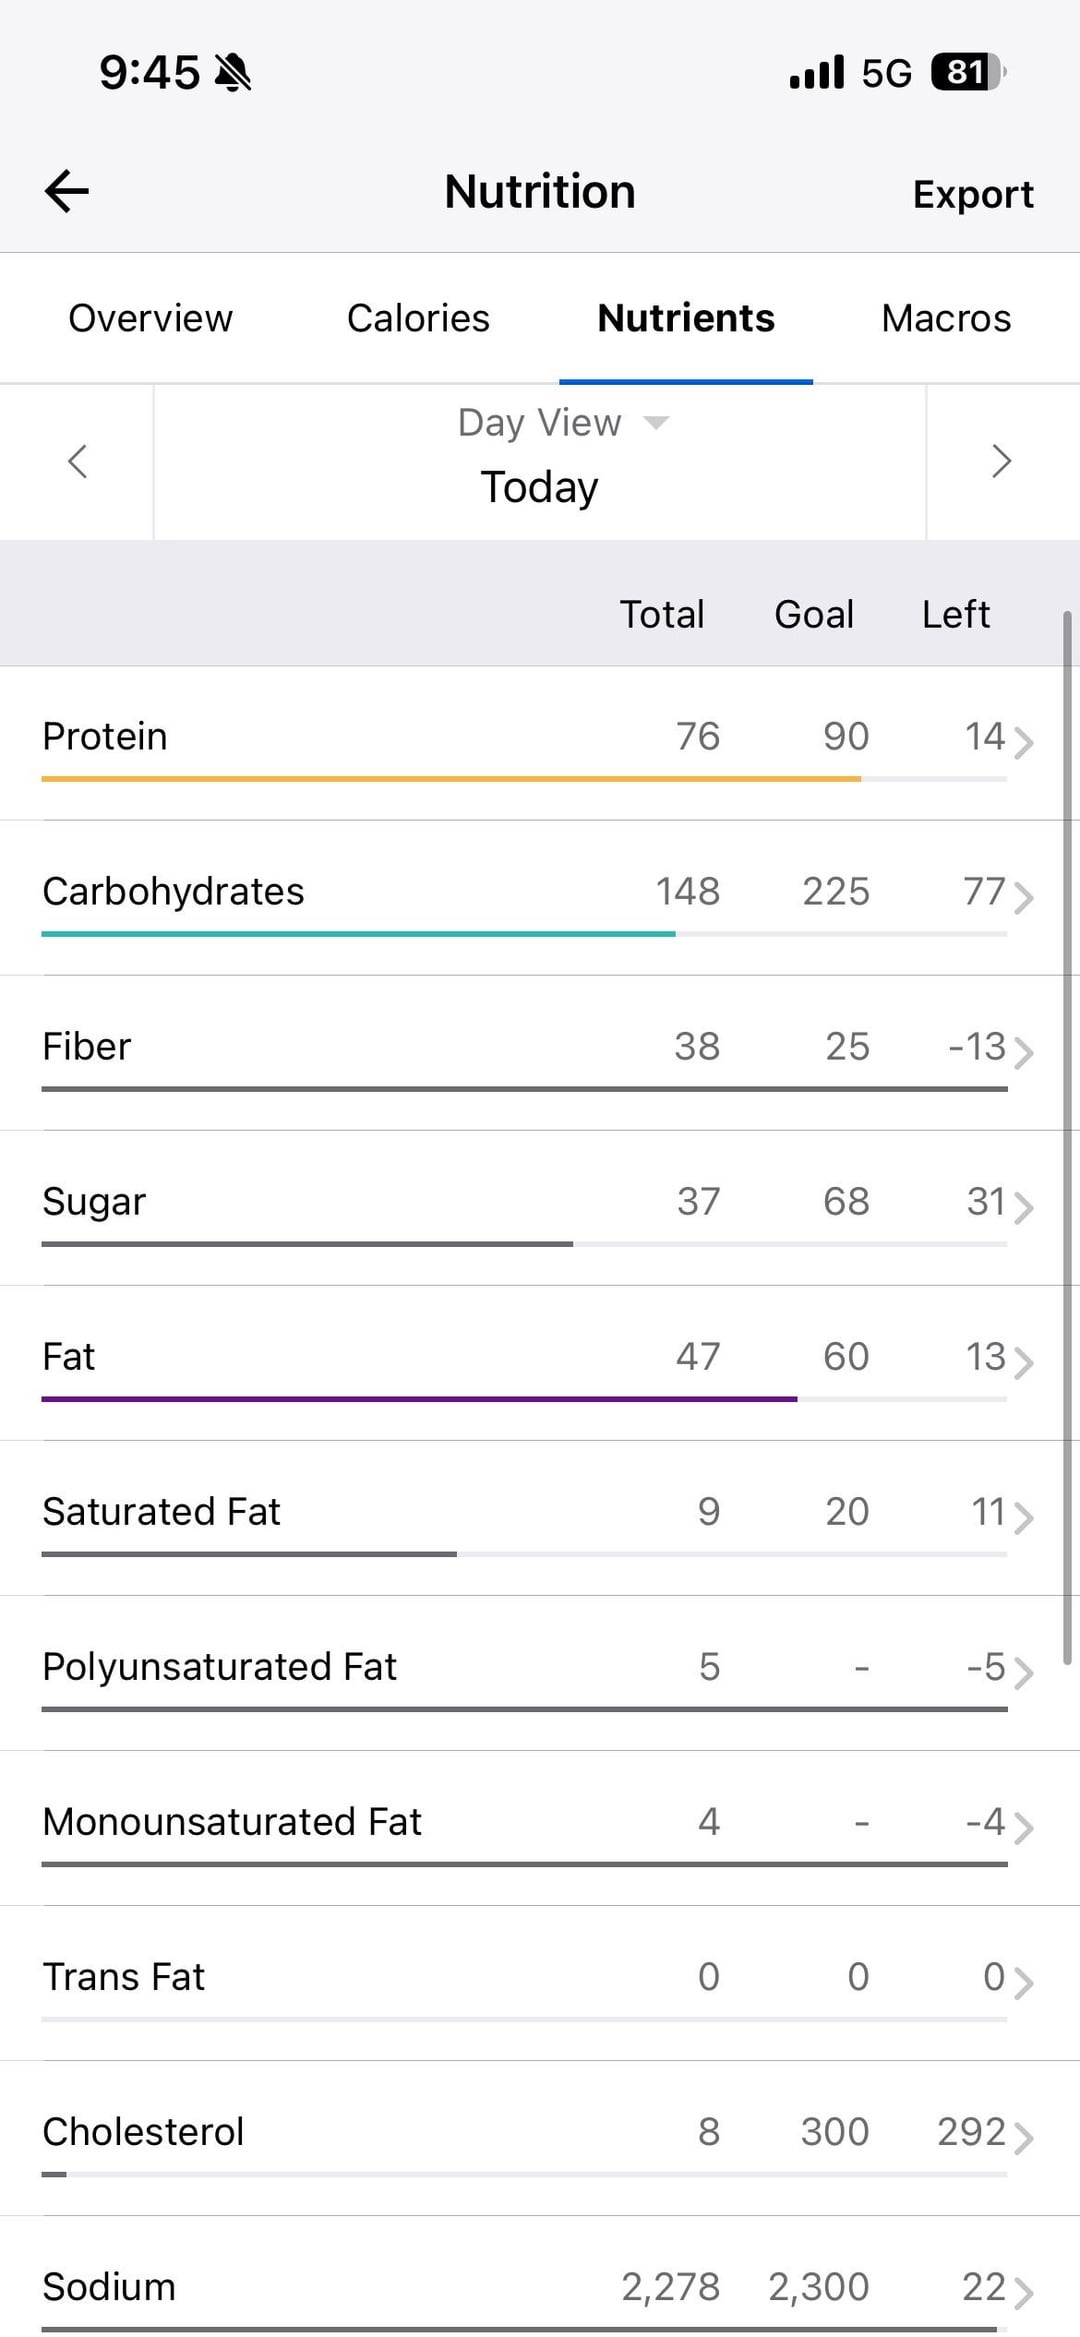Image resolution: width=1080 pixels, height=2337 pixels.
Task: Open Fiber details chevron
Action: (1023, 1052)
